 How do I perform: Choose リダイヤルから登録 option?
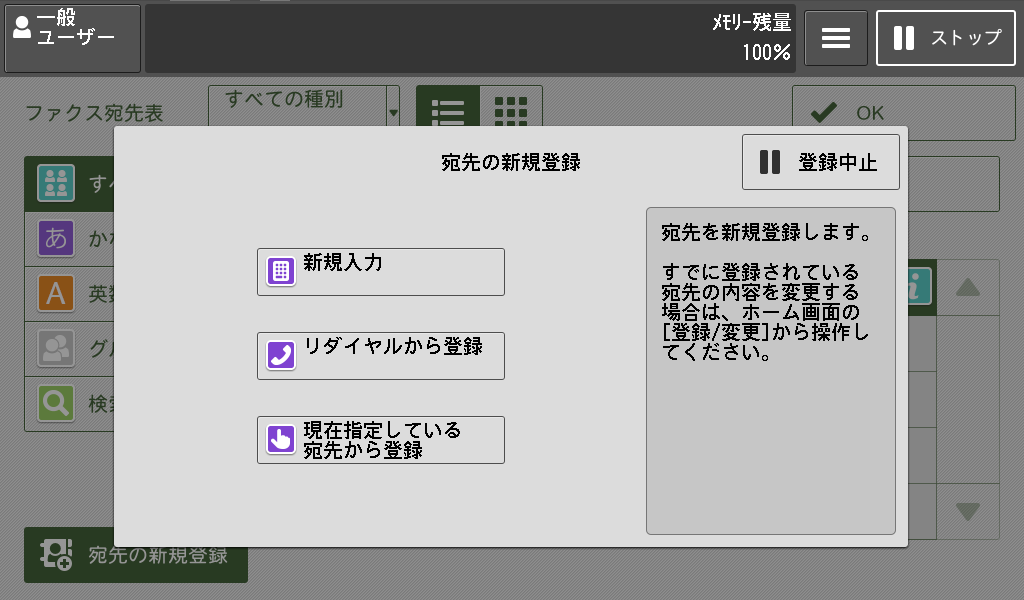tap(381, 356)
